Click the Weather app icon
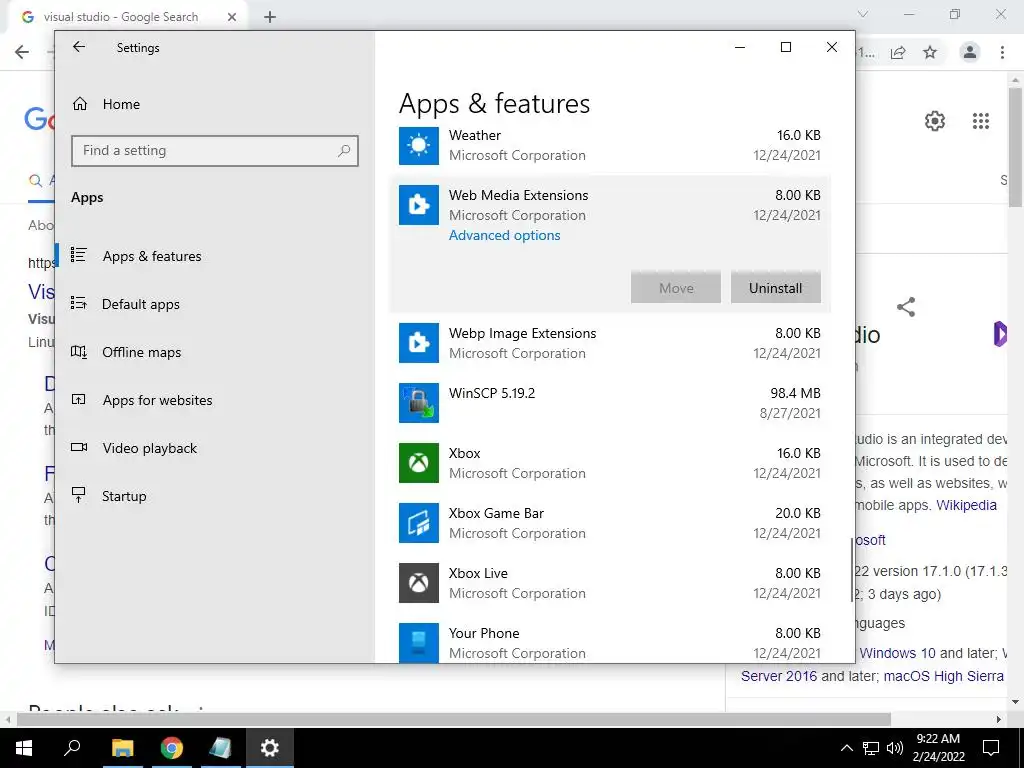The width and height of the screenshot is (1024, 768). click(419, 145)
